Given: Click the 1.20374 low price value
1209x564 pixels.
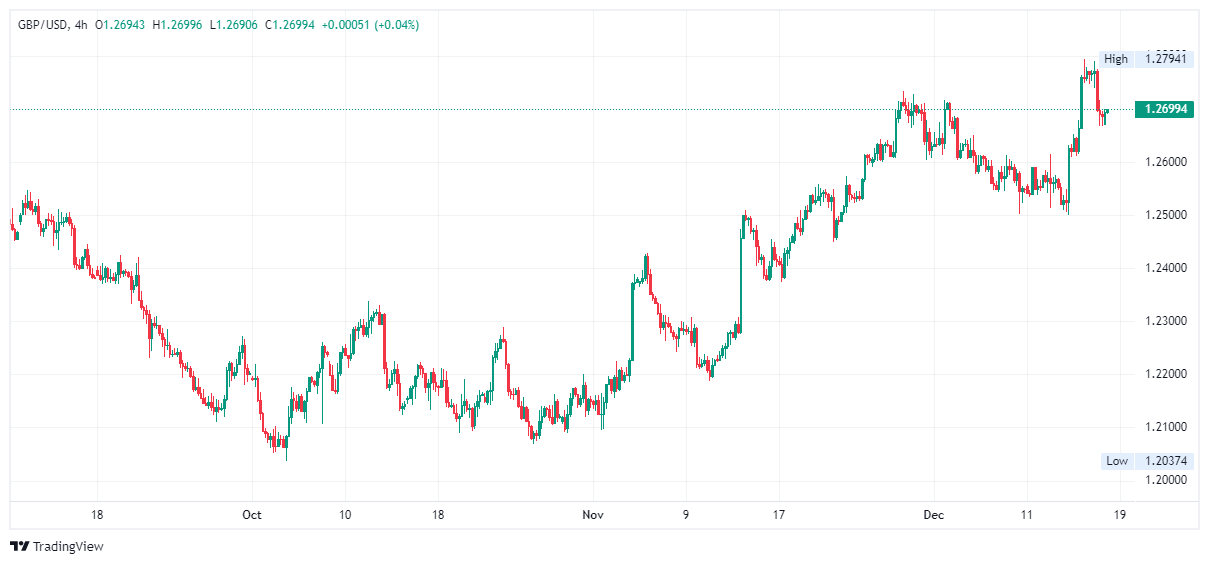Looking at the screenshot, I should (1165, 461).
